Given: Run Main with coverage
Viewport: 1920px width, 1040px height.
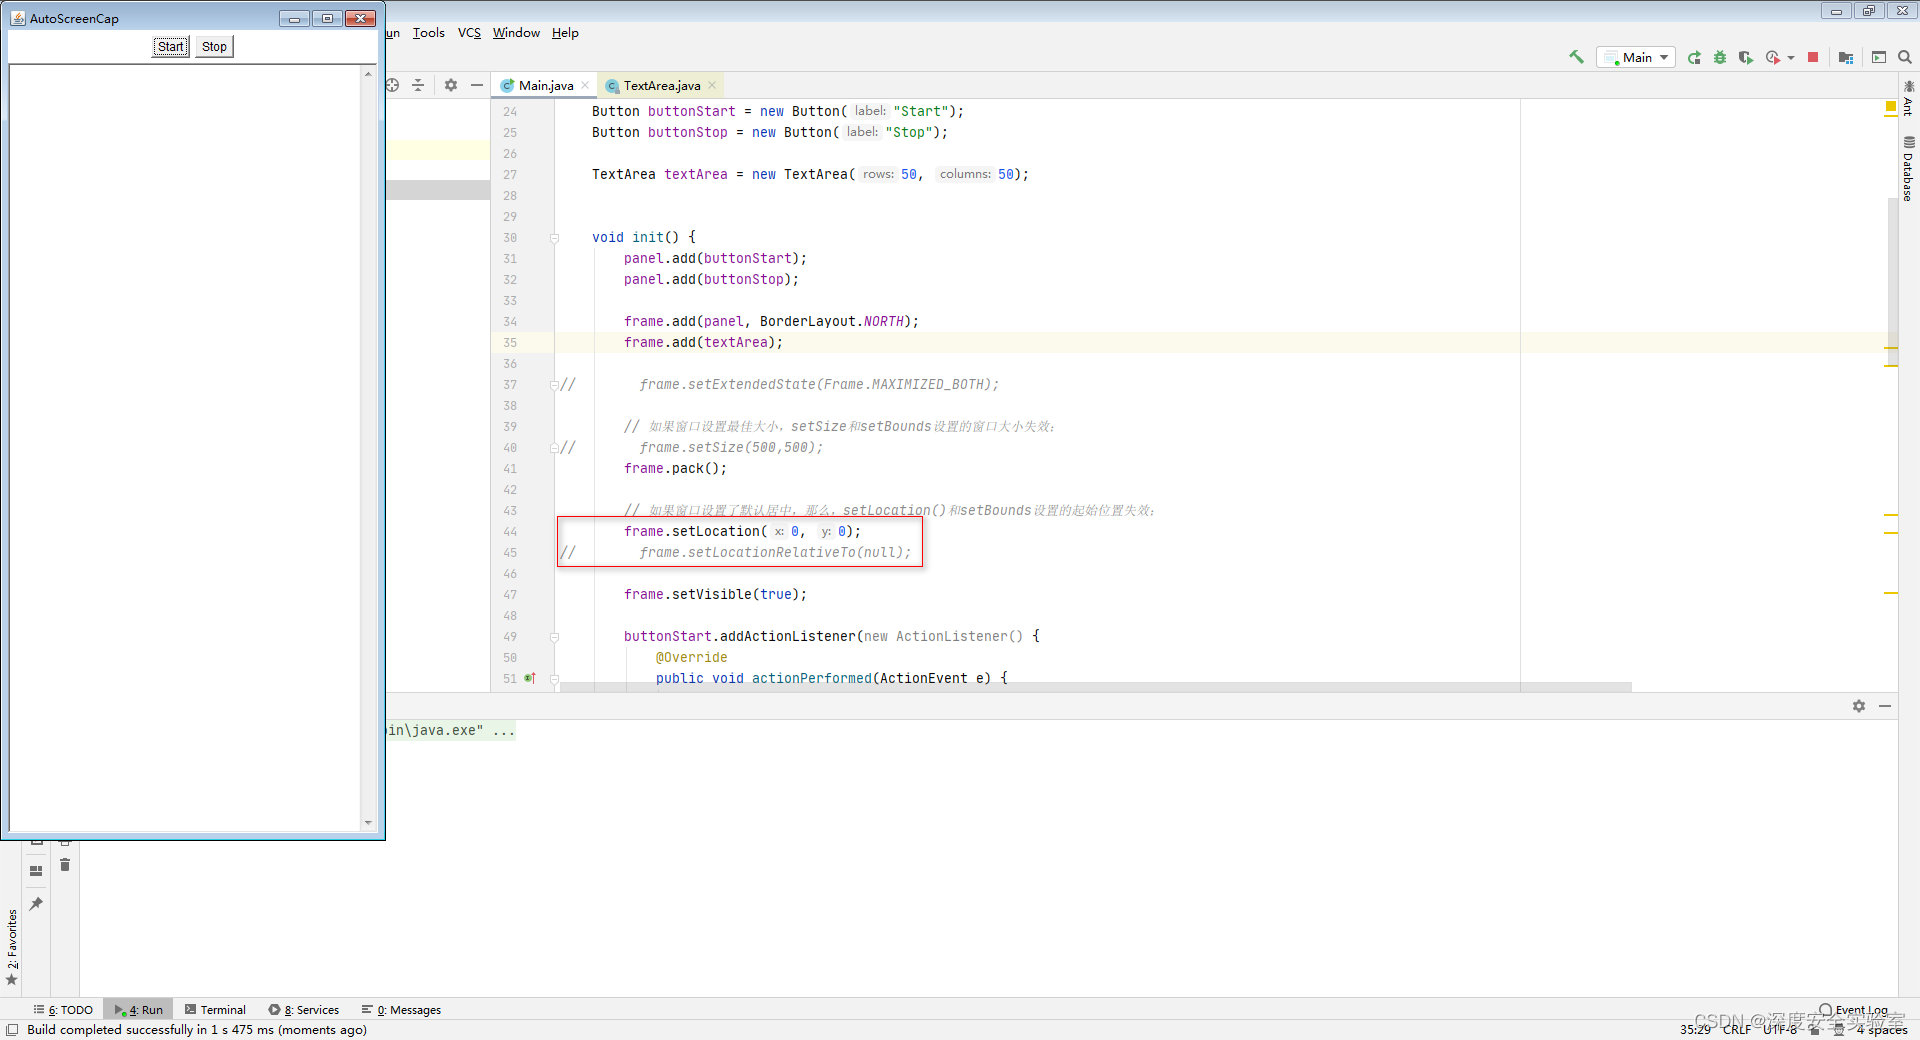Looking at the screenshot, I should pyautogui.click(x=1746, y=57).
